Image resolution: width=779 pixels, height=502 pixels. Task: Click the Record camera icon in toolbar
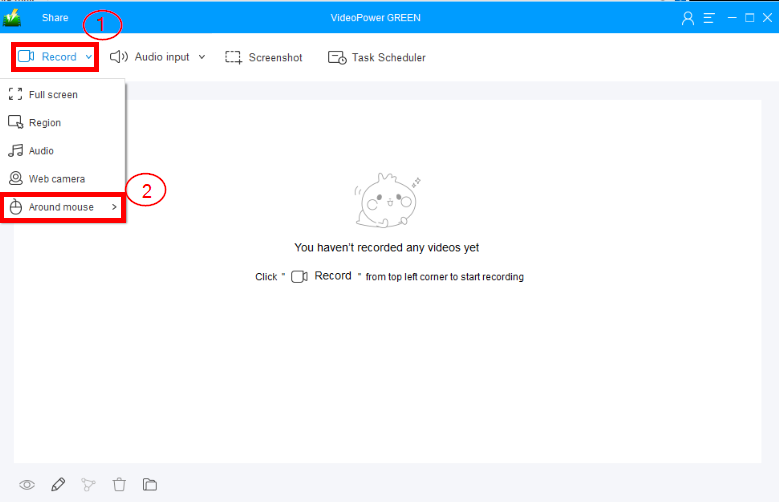pyautogui.click(x=26, y=57)
